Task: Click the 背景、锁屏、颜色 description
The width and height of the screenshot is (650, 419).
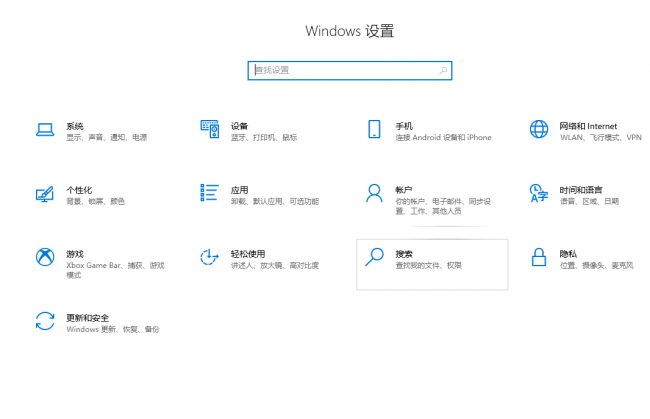Action: point(95,201)
